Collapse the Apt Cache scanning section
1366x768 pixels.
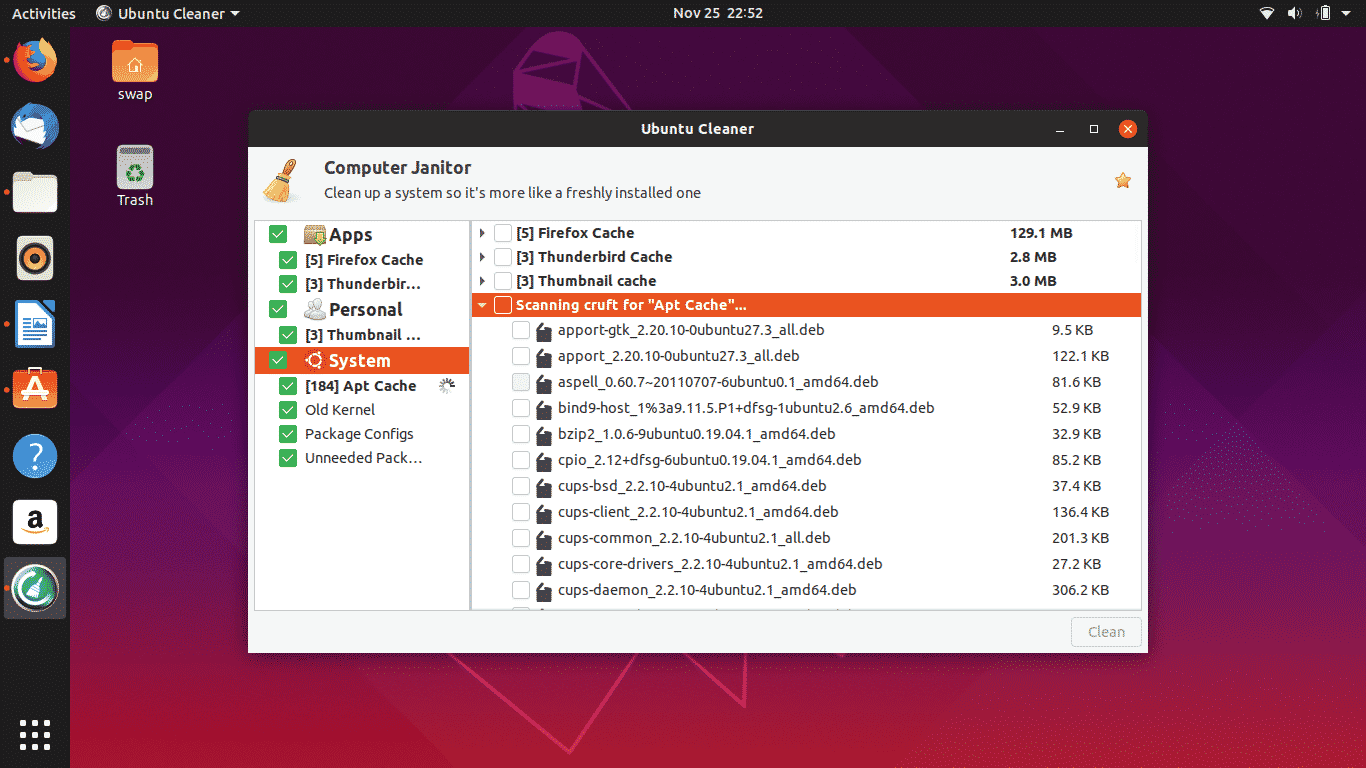[x=482, y=304]
